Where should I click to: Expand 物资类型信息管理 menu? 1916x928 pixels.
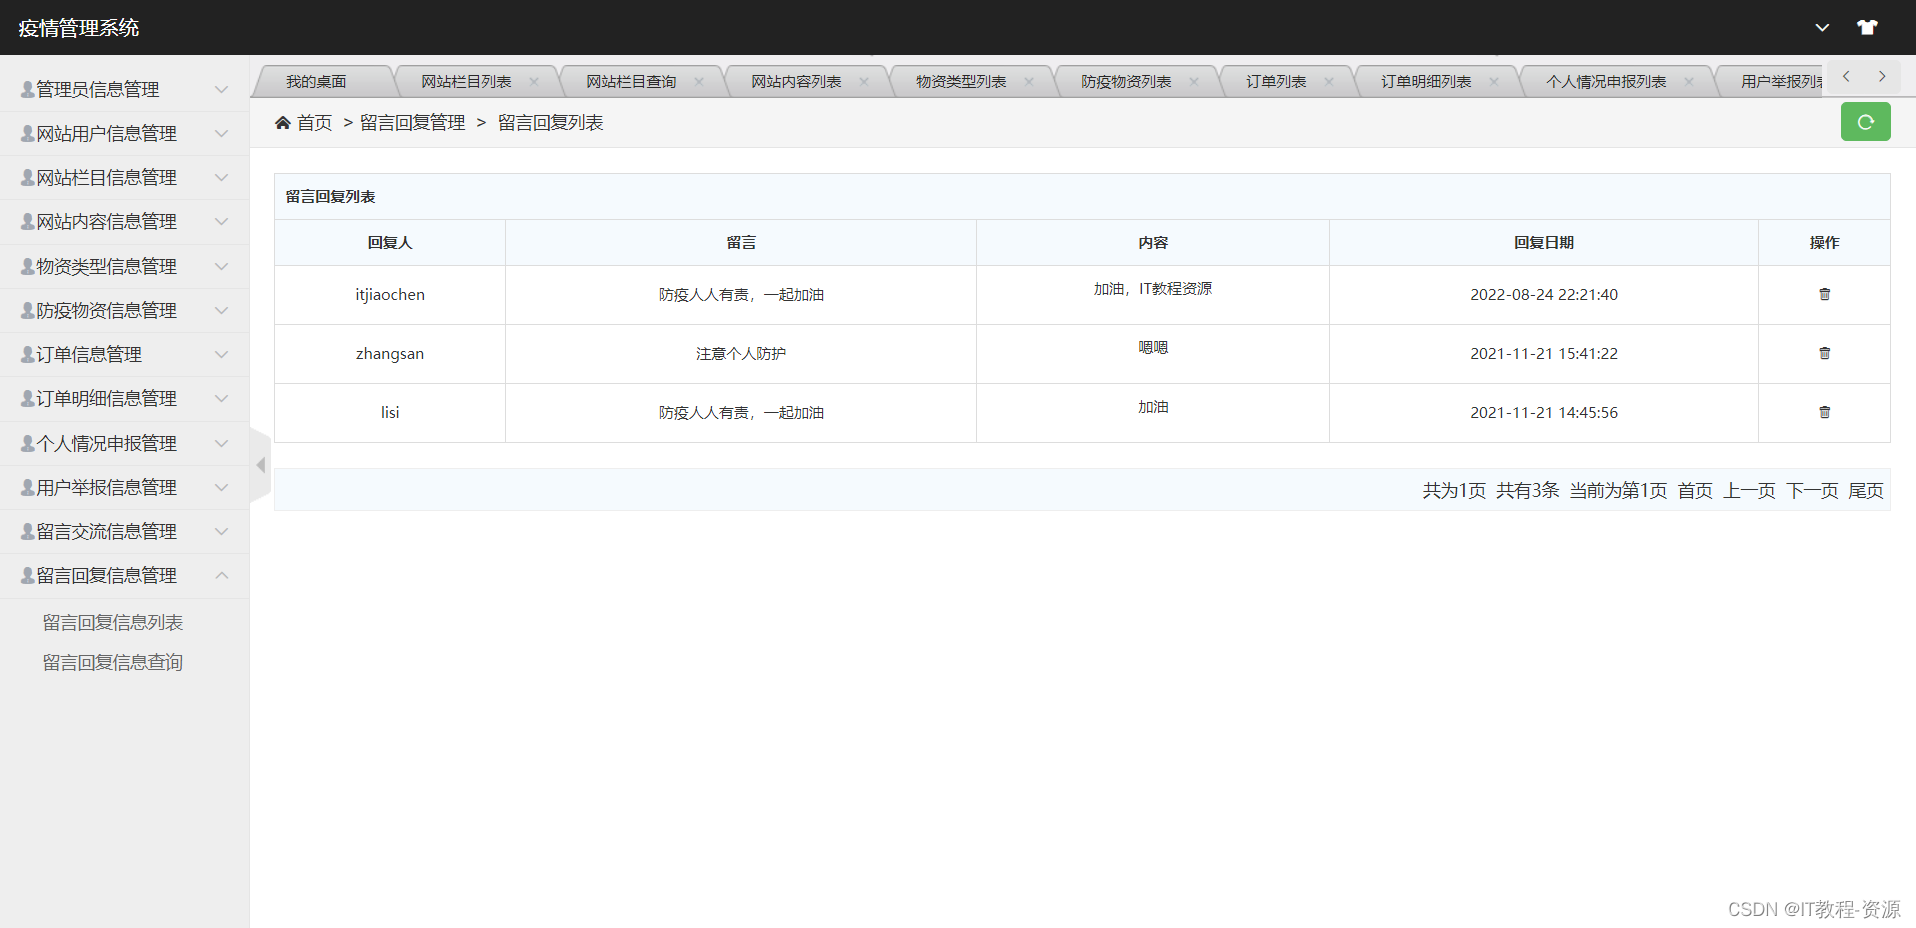point(124,266)
